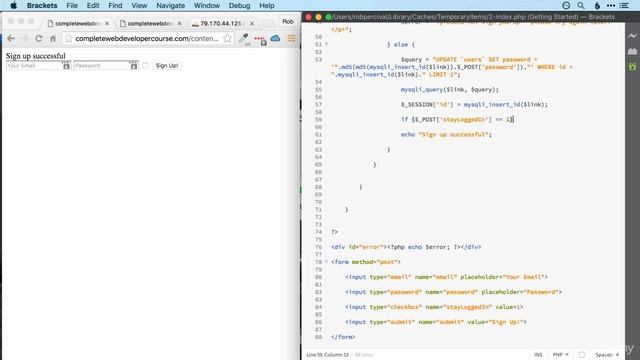Toggle INS insert mode in status bar
Screen dimensions: 640x360
pyautogui.click(x=538, y=355)
